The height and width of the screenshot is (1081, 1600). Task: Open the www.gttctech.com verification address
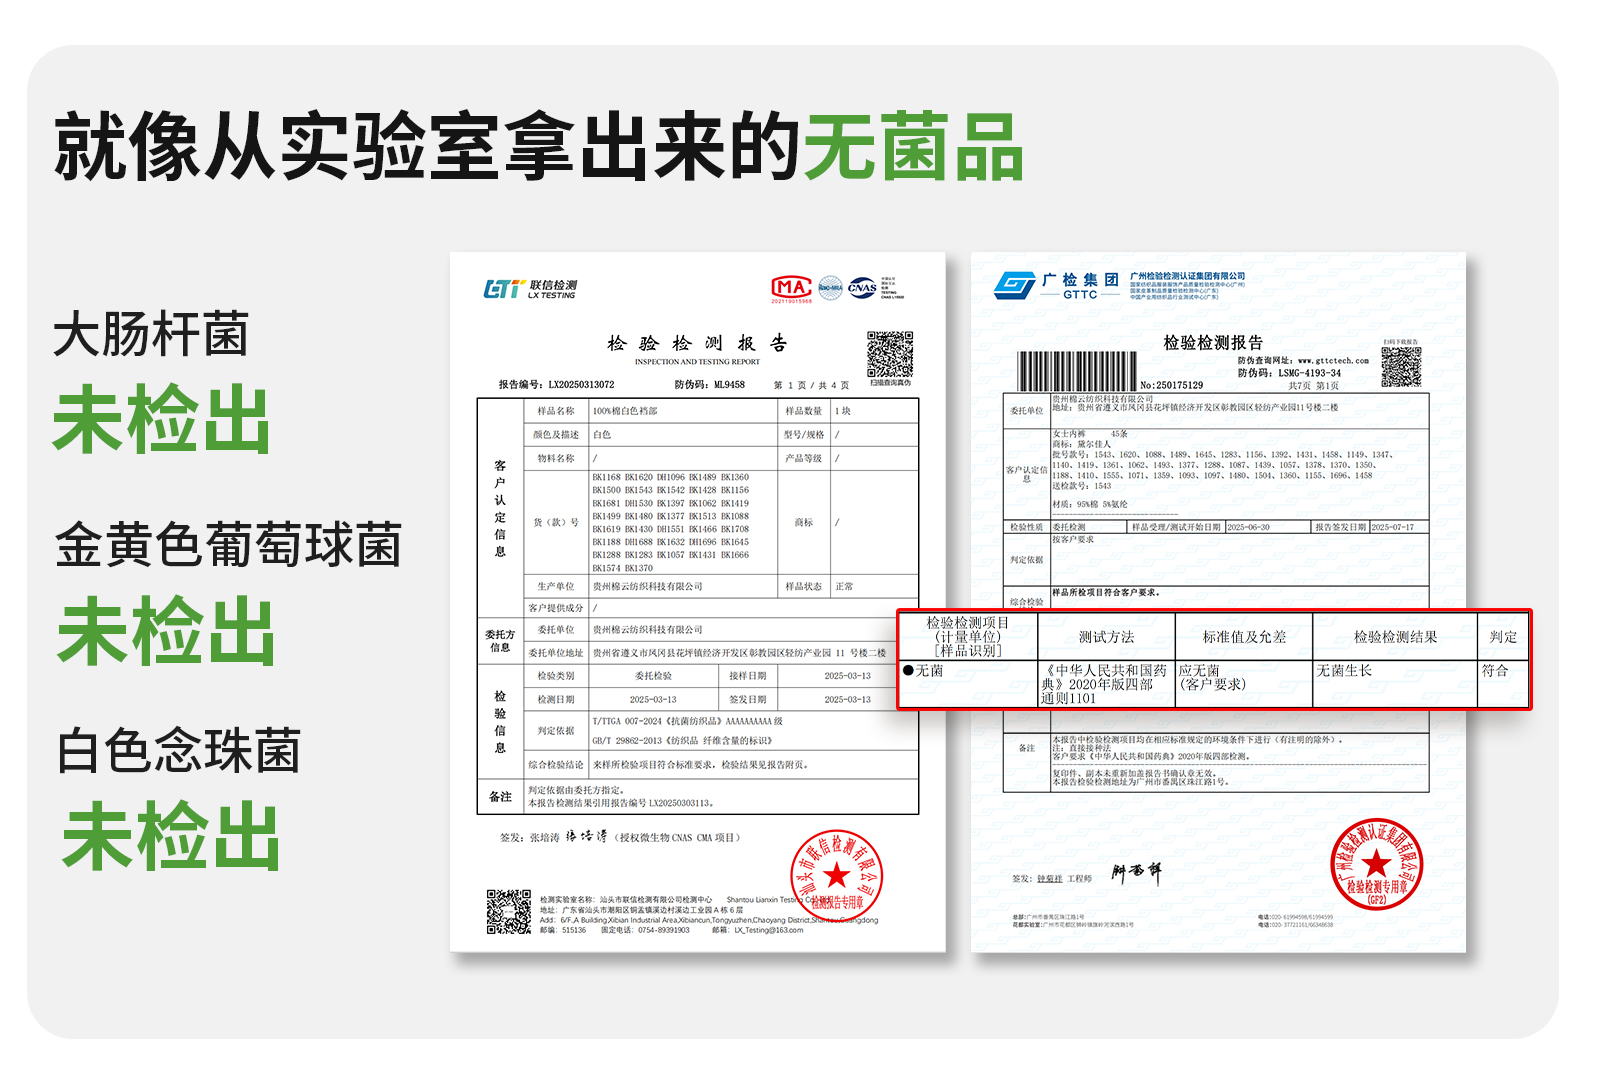click(1333, 361)
